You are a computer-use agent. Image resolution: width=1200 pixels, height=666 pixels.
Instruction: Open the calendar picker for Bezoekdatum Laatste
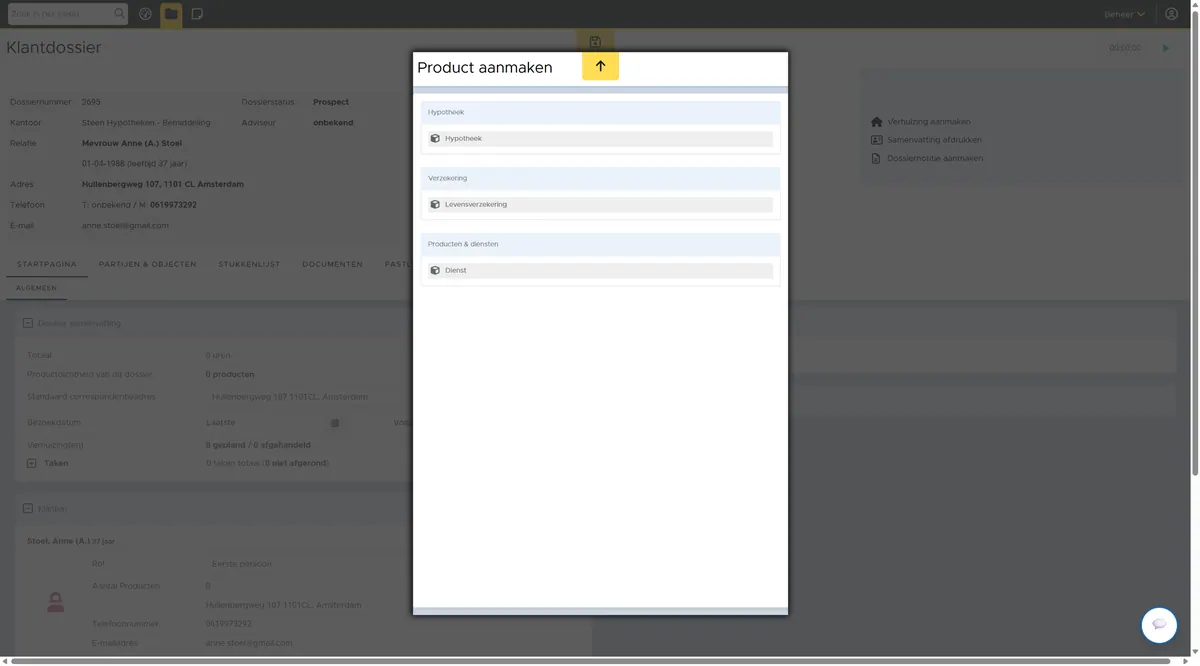coord(335,423)
